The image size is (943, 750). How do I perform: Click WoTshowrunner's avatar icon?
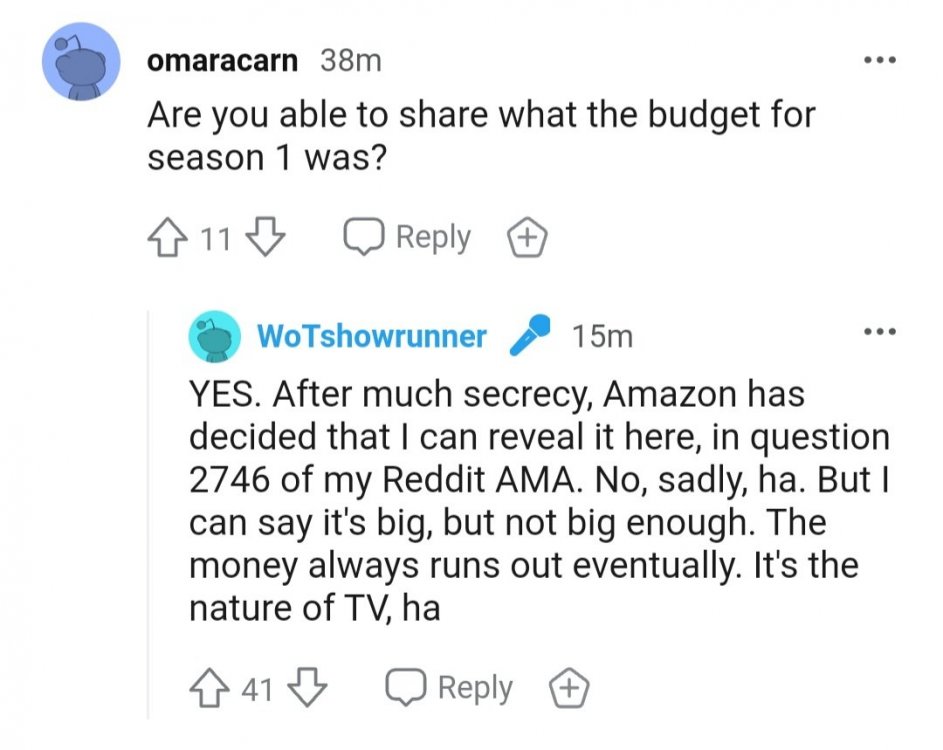(214, 337)
